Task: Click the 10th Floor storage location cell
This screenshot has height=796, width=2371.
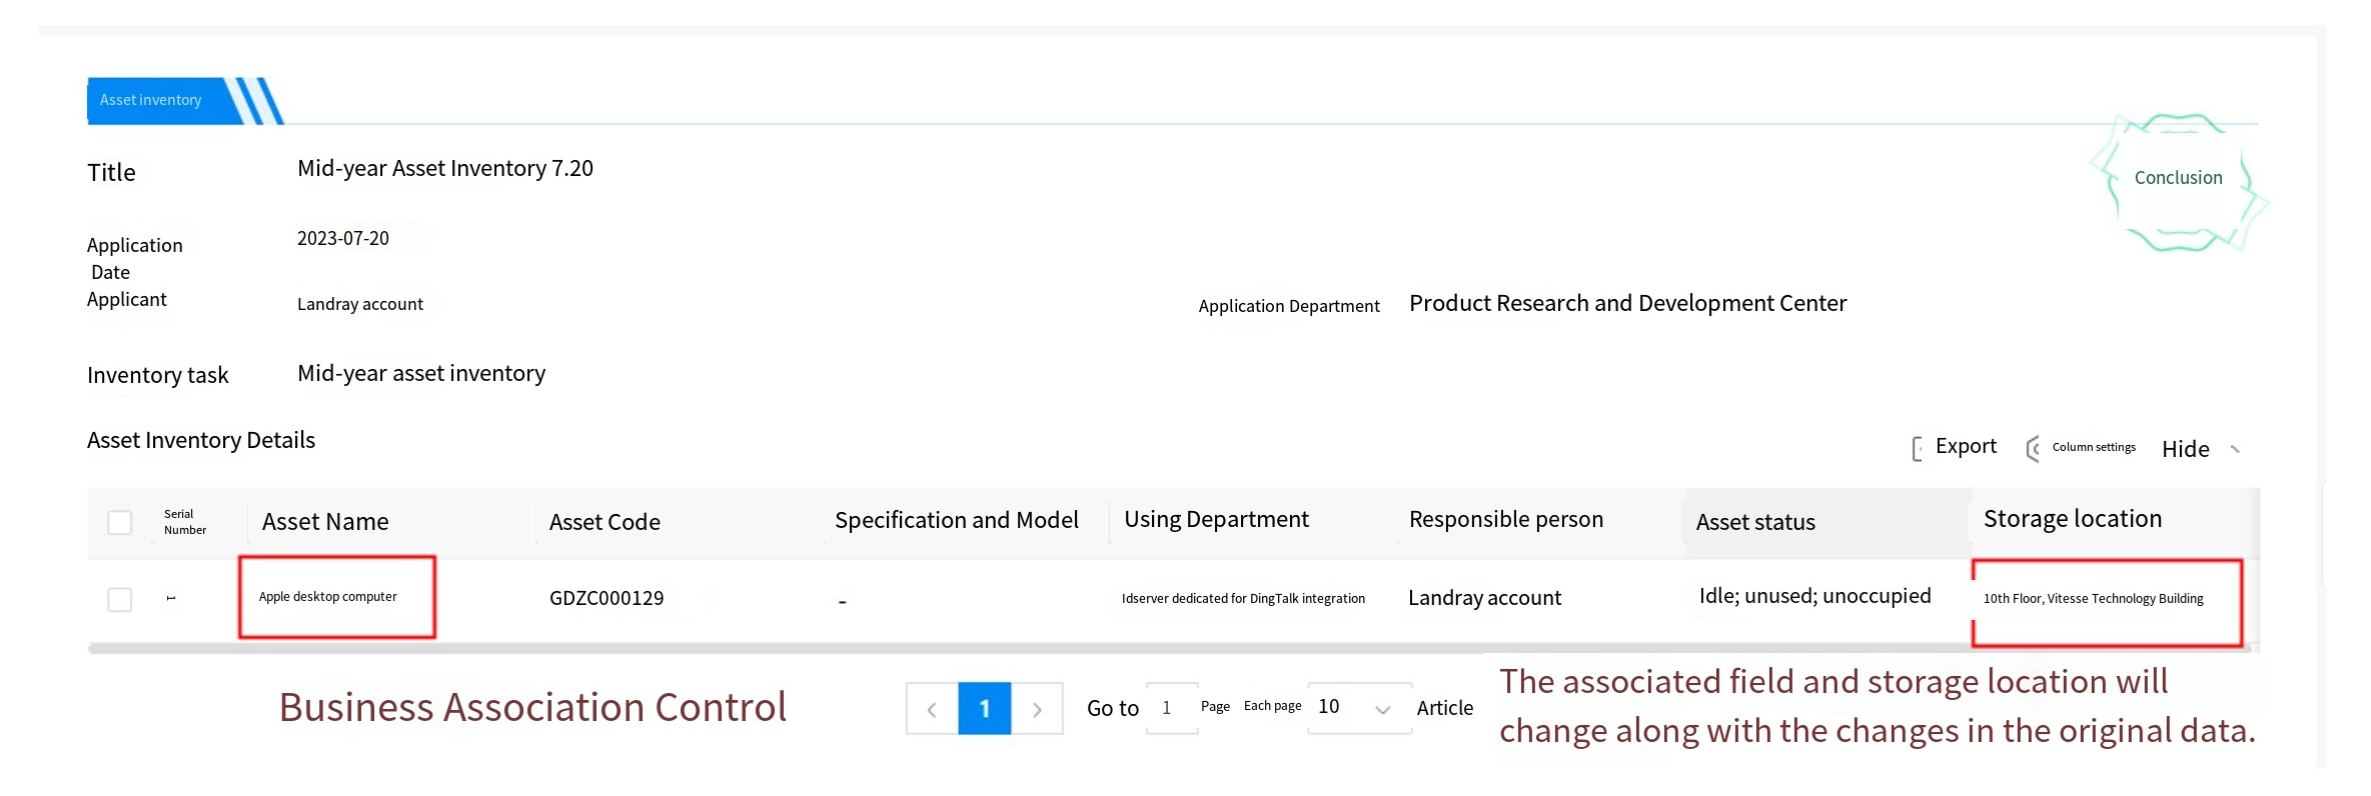Action: [x=2093, y=599]
